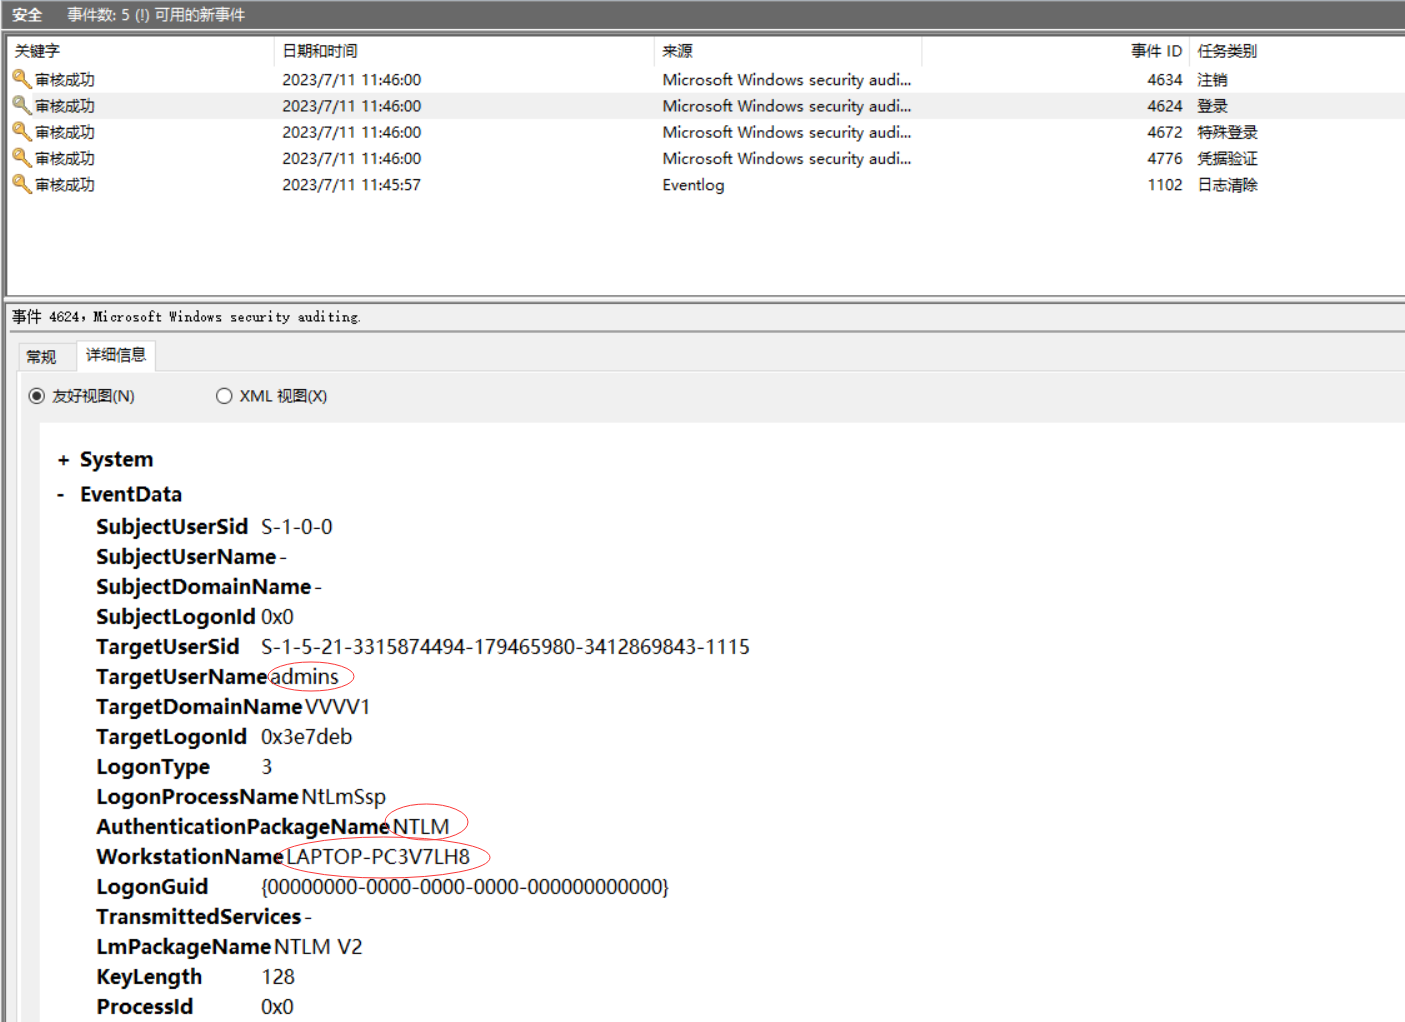Screen dimensions: 1405x1022
Task: Click key icon of event 4634 row
Action: pos(21,79)
